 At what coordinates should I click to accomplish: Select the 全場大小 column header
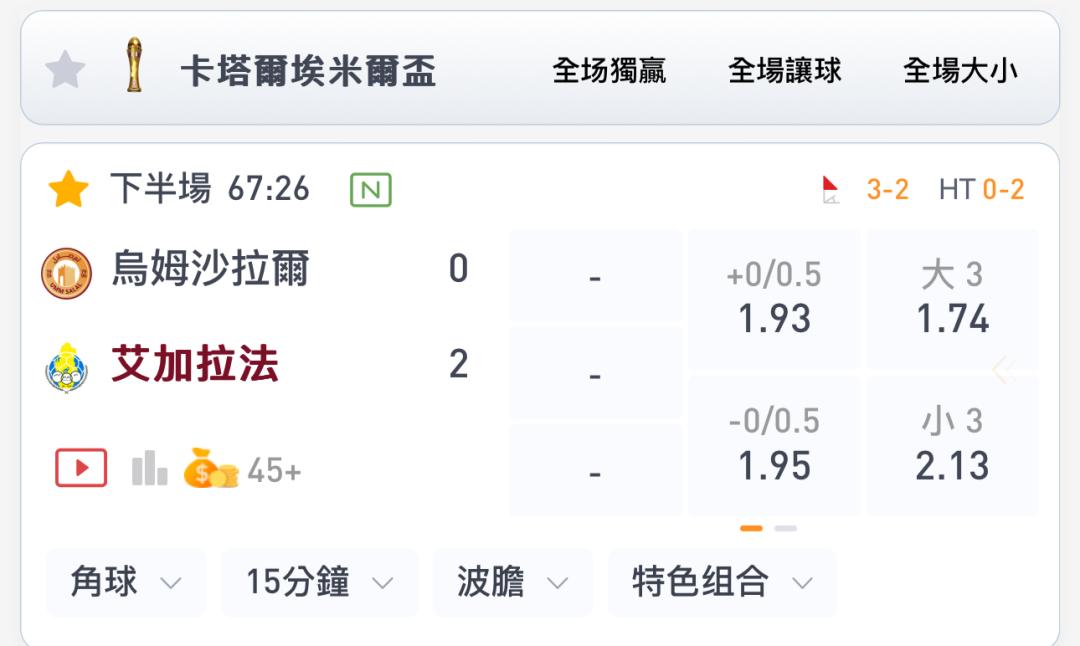click(x=960, y=71)
